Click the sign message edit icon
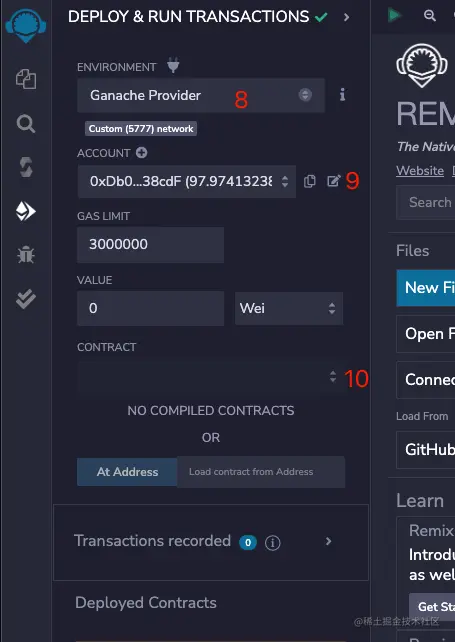Image resolution: width=455 pixels, height=642 pixels. pos(333,181)
